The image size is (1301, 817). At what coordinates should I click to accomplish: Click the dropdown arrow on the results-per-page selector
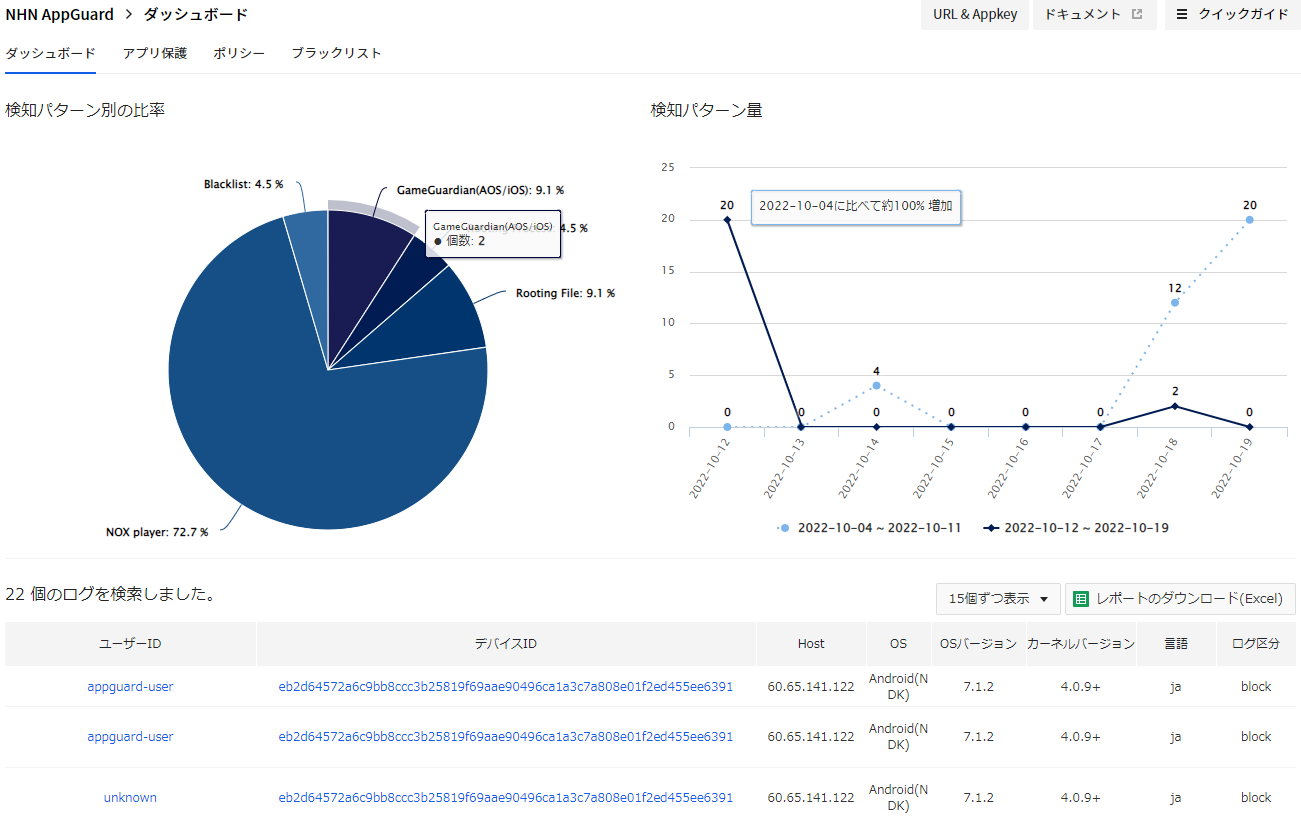click(1045, 598)
